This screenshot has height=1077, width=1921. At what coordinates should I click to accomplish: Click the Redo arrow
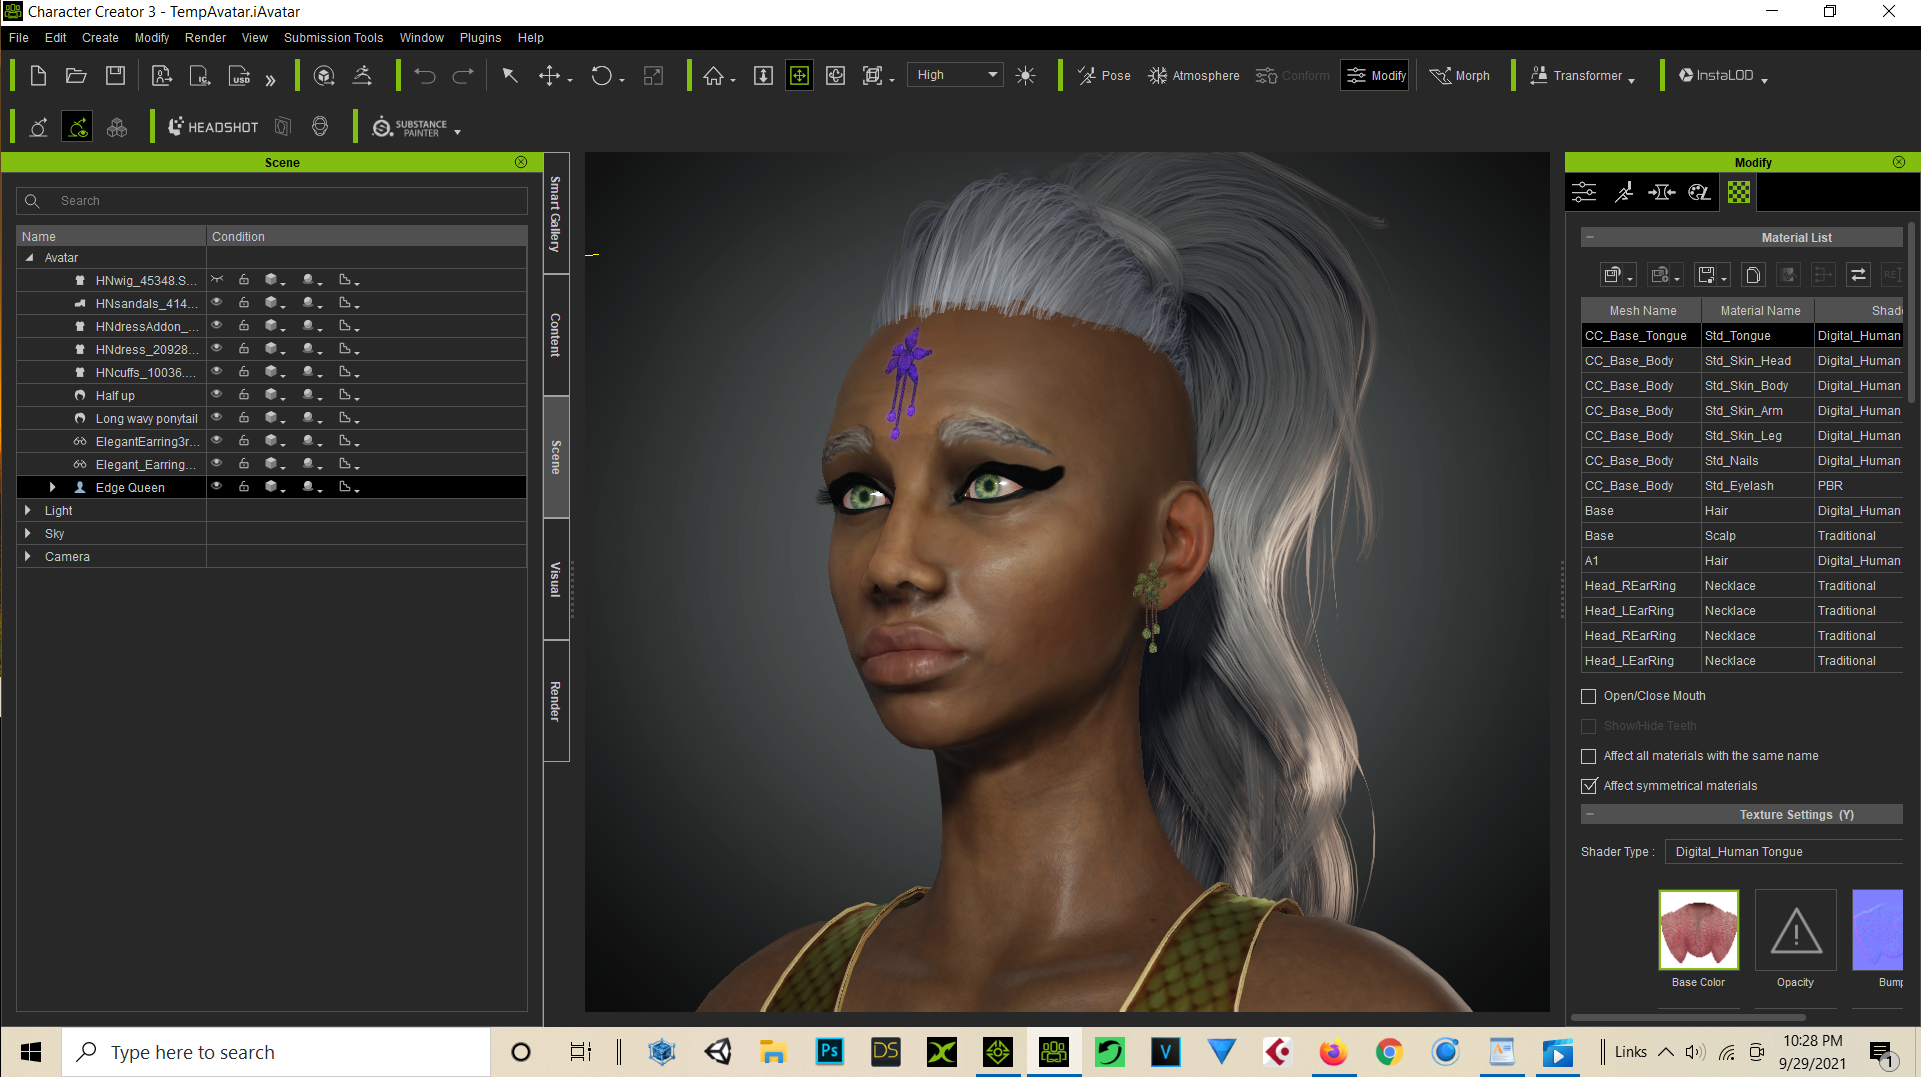pyautogui.click(x=463, y=76)
